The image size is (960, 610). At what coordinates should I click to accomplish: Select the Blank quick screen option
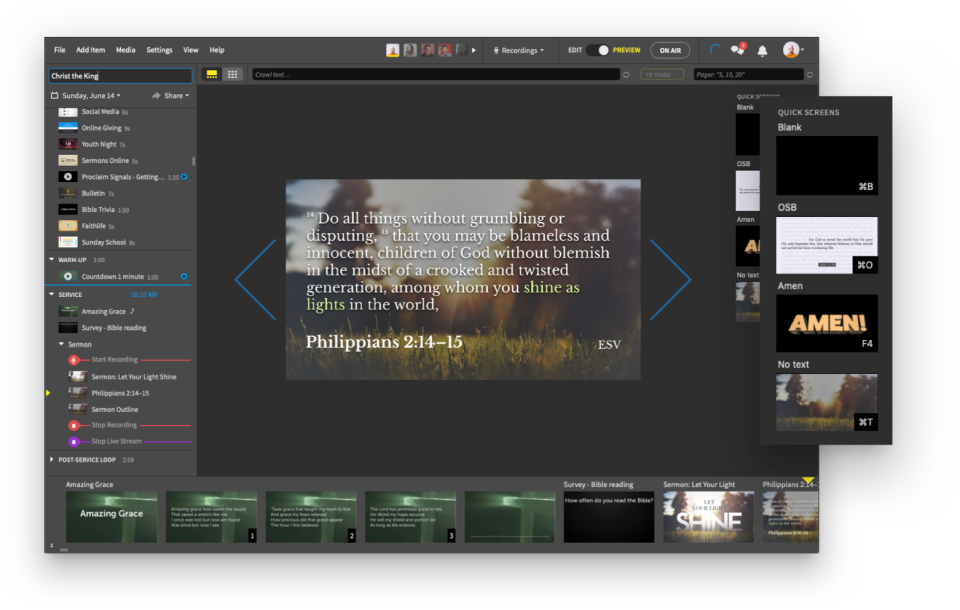[x=826, y=165]
